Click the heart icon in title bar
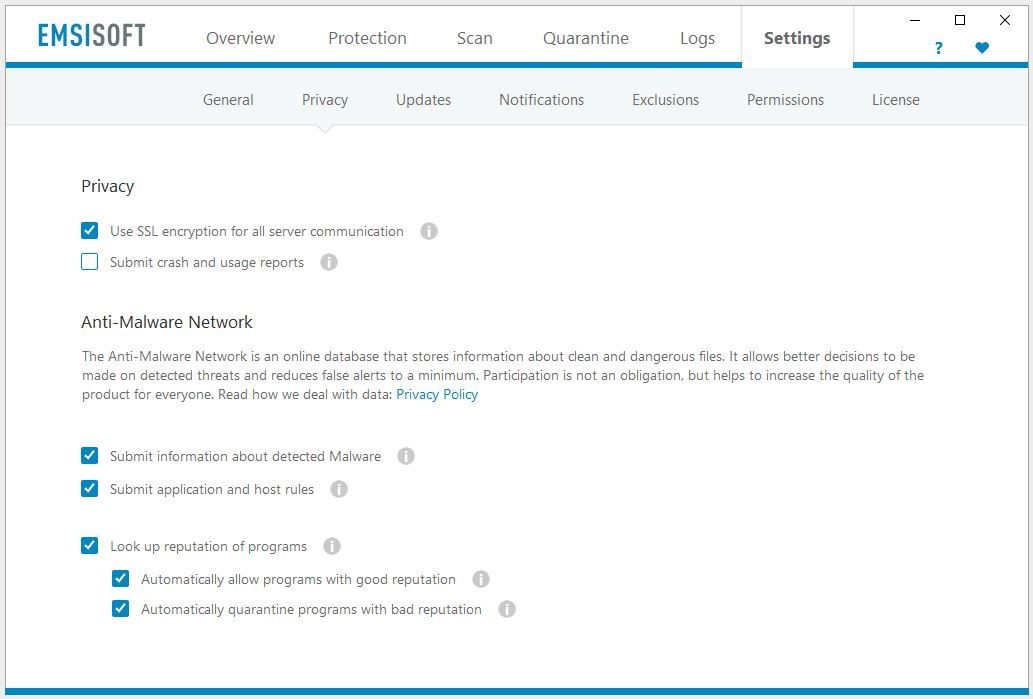 [982, 48]
